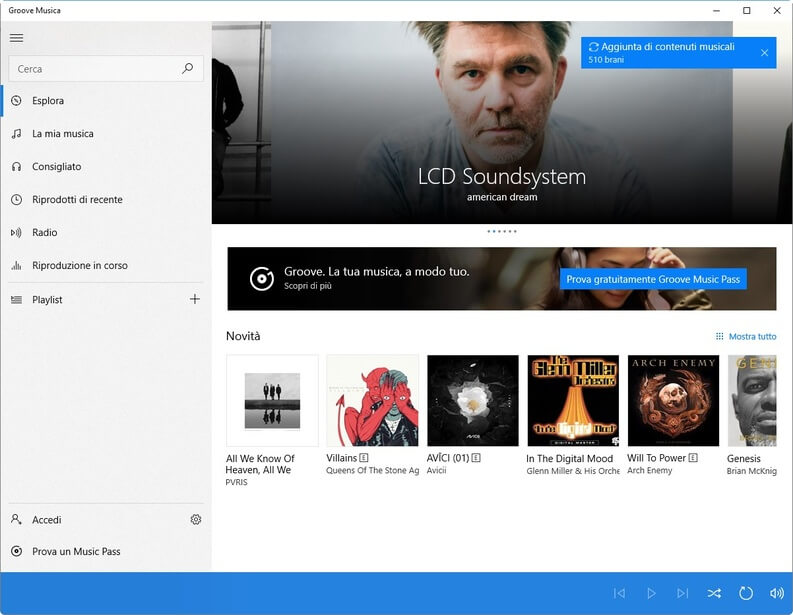The image size is (793, 615).
Task: Open the LCD Soundsystem hero banner
Action: pos(502,122)
